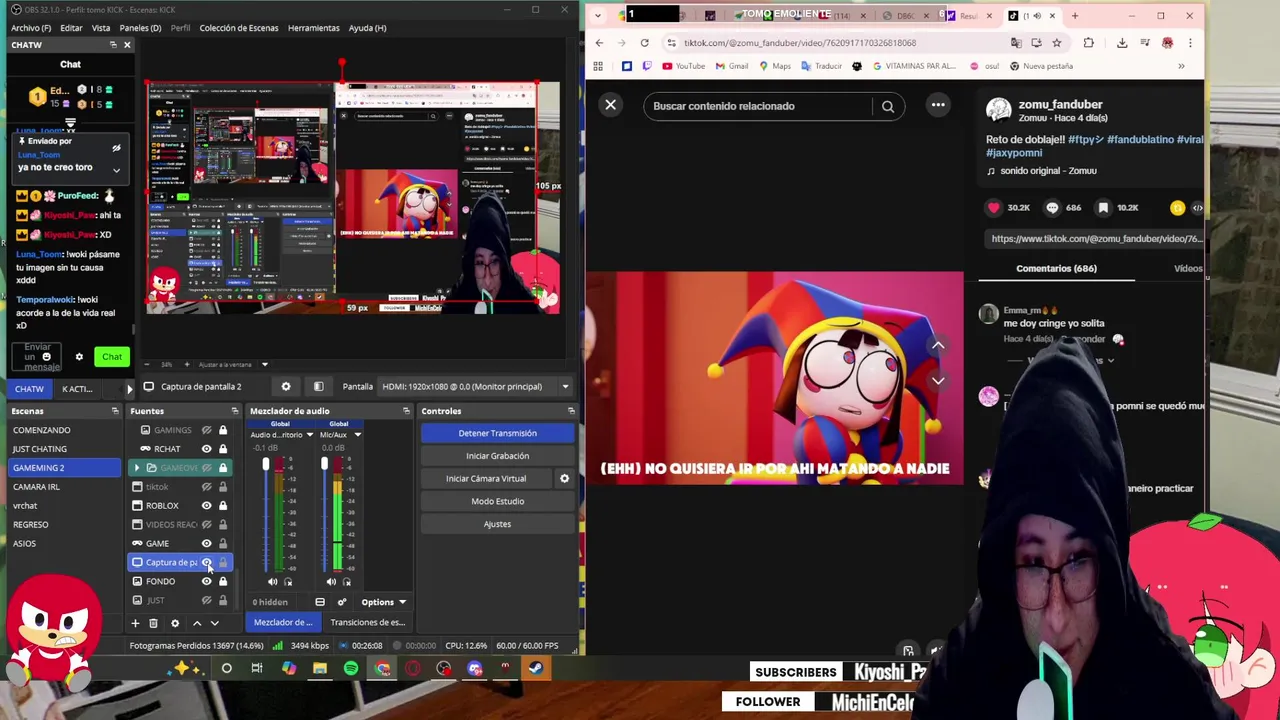
Task: Float the Controles dock via its pop-out icon
Action: coord(571,411)
